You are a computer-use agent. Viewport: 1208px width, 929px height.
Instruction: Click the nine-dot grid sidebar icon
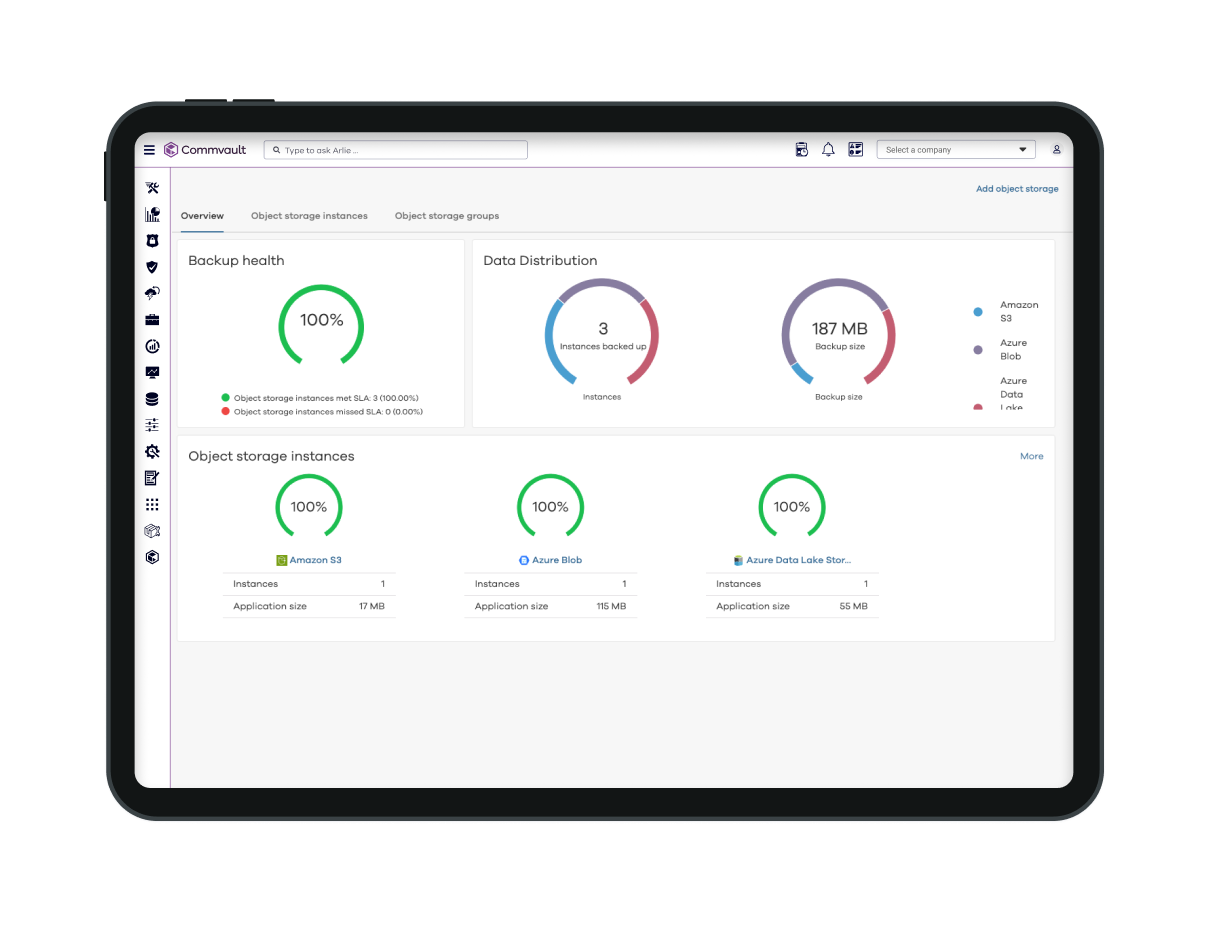tap(152, 505)
